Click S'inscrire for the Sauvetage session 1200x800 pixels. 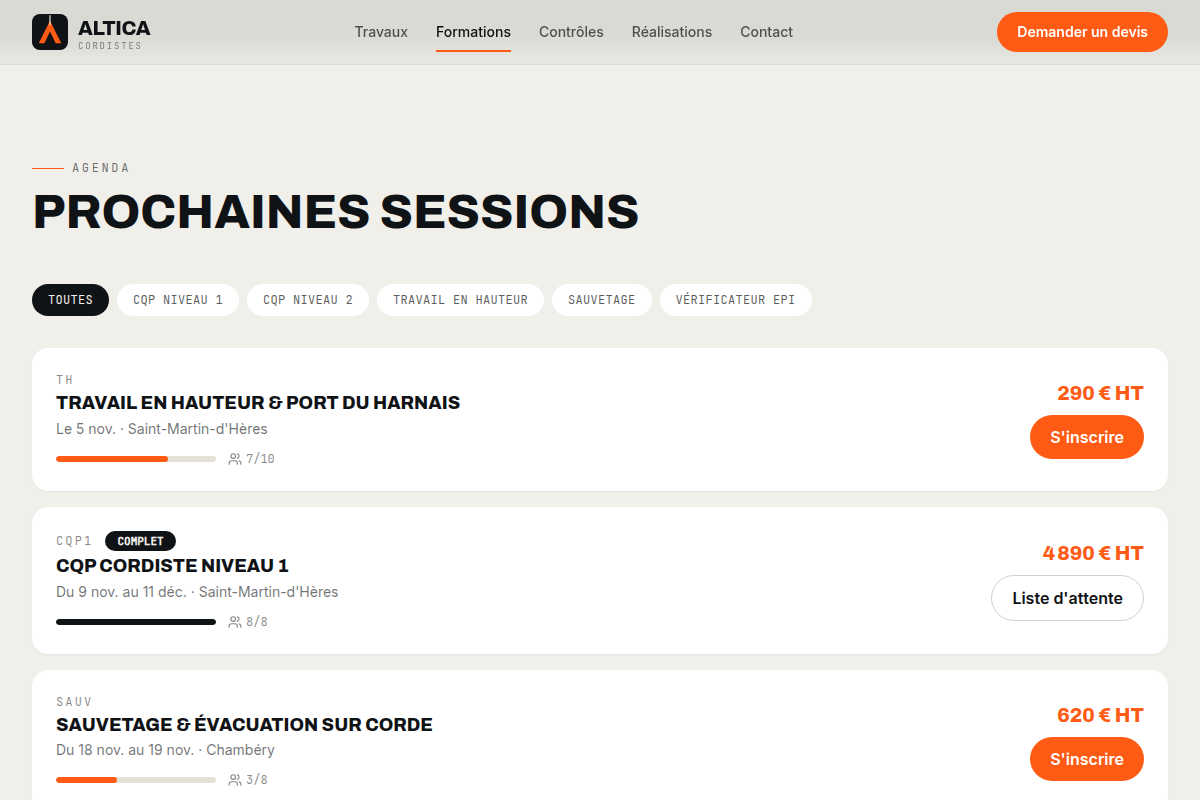[x=1087, y=759]
